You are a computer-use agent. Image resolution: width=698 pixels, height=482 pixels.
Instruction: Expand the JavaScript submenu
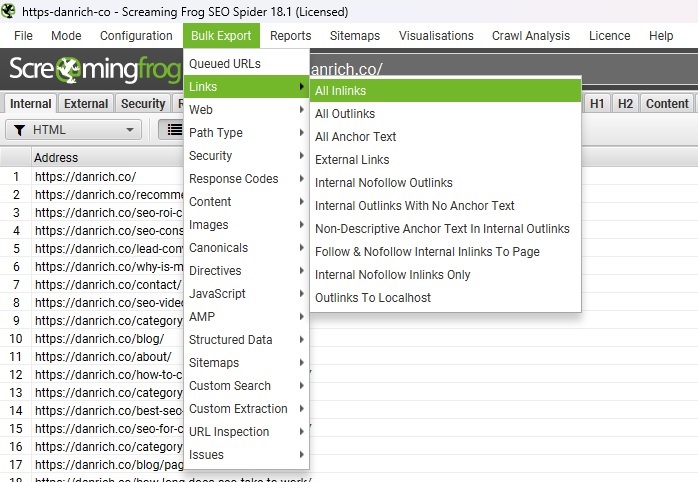(246, 294)
